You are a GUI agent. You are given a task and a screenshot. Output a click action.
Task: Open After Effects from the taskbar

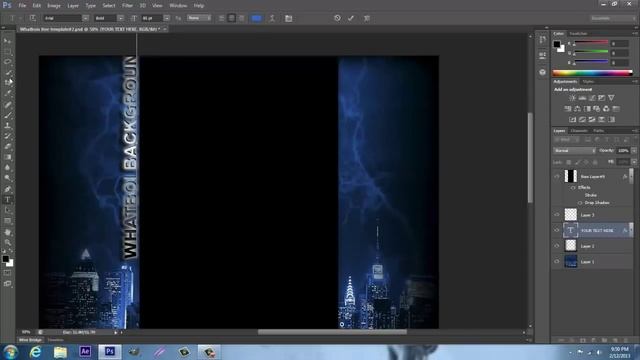point(85,351)
